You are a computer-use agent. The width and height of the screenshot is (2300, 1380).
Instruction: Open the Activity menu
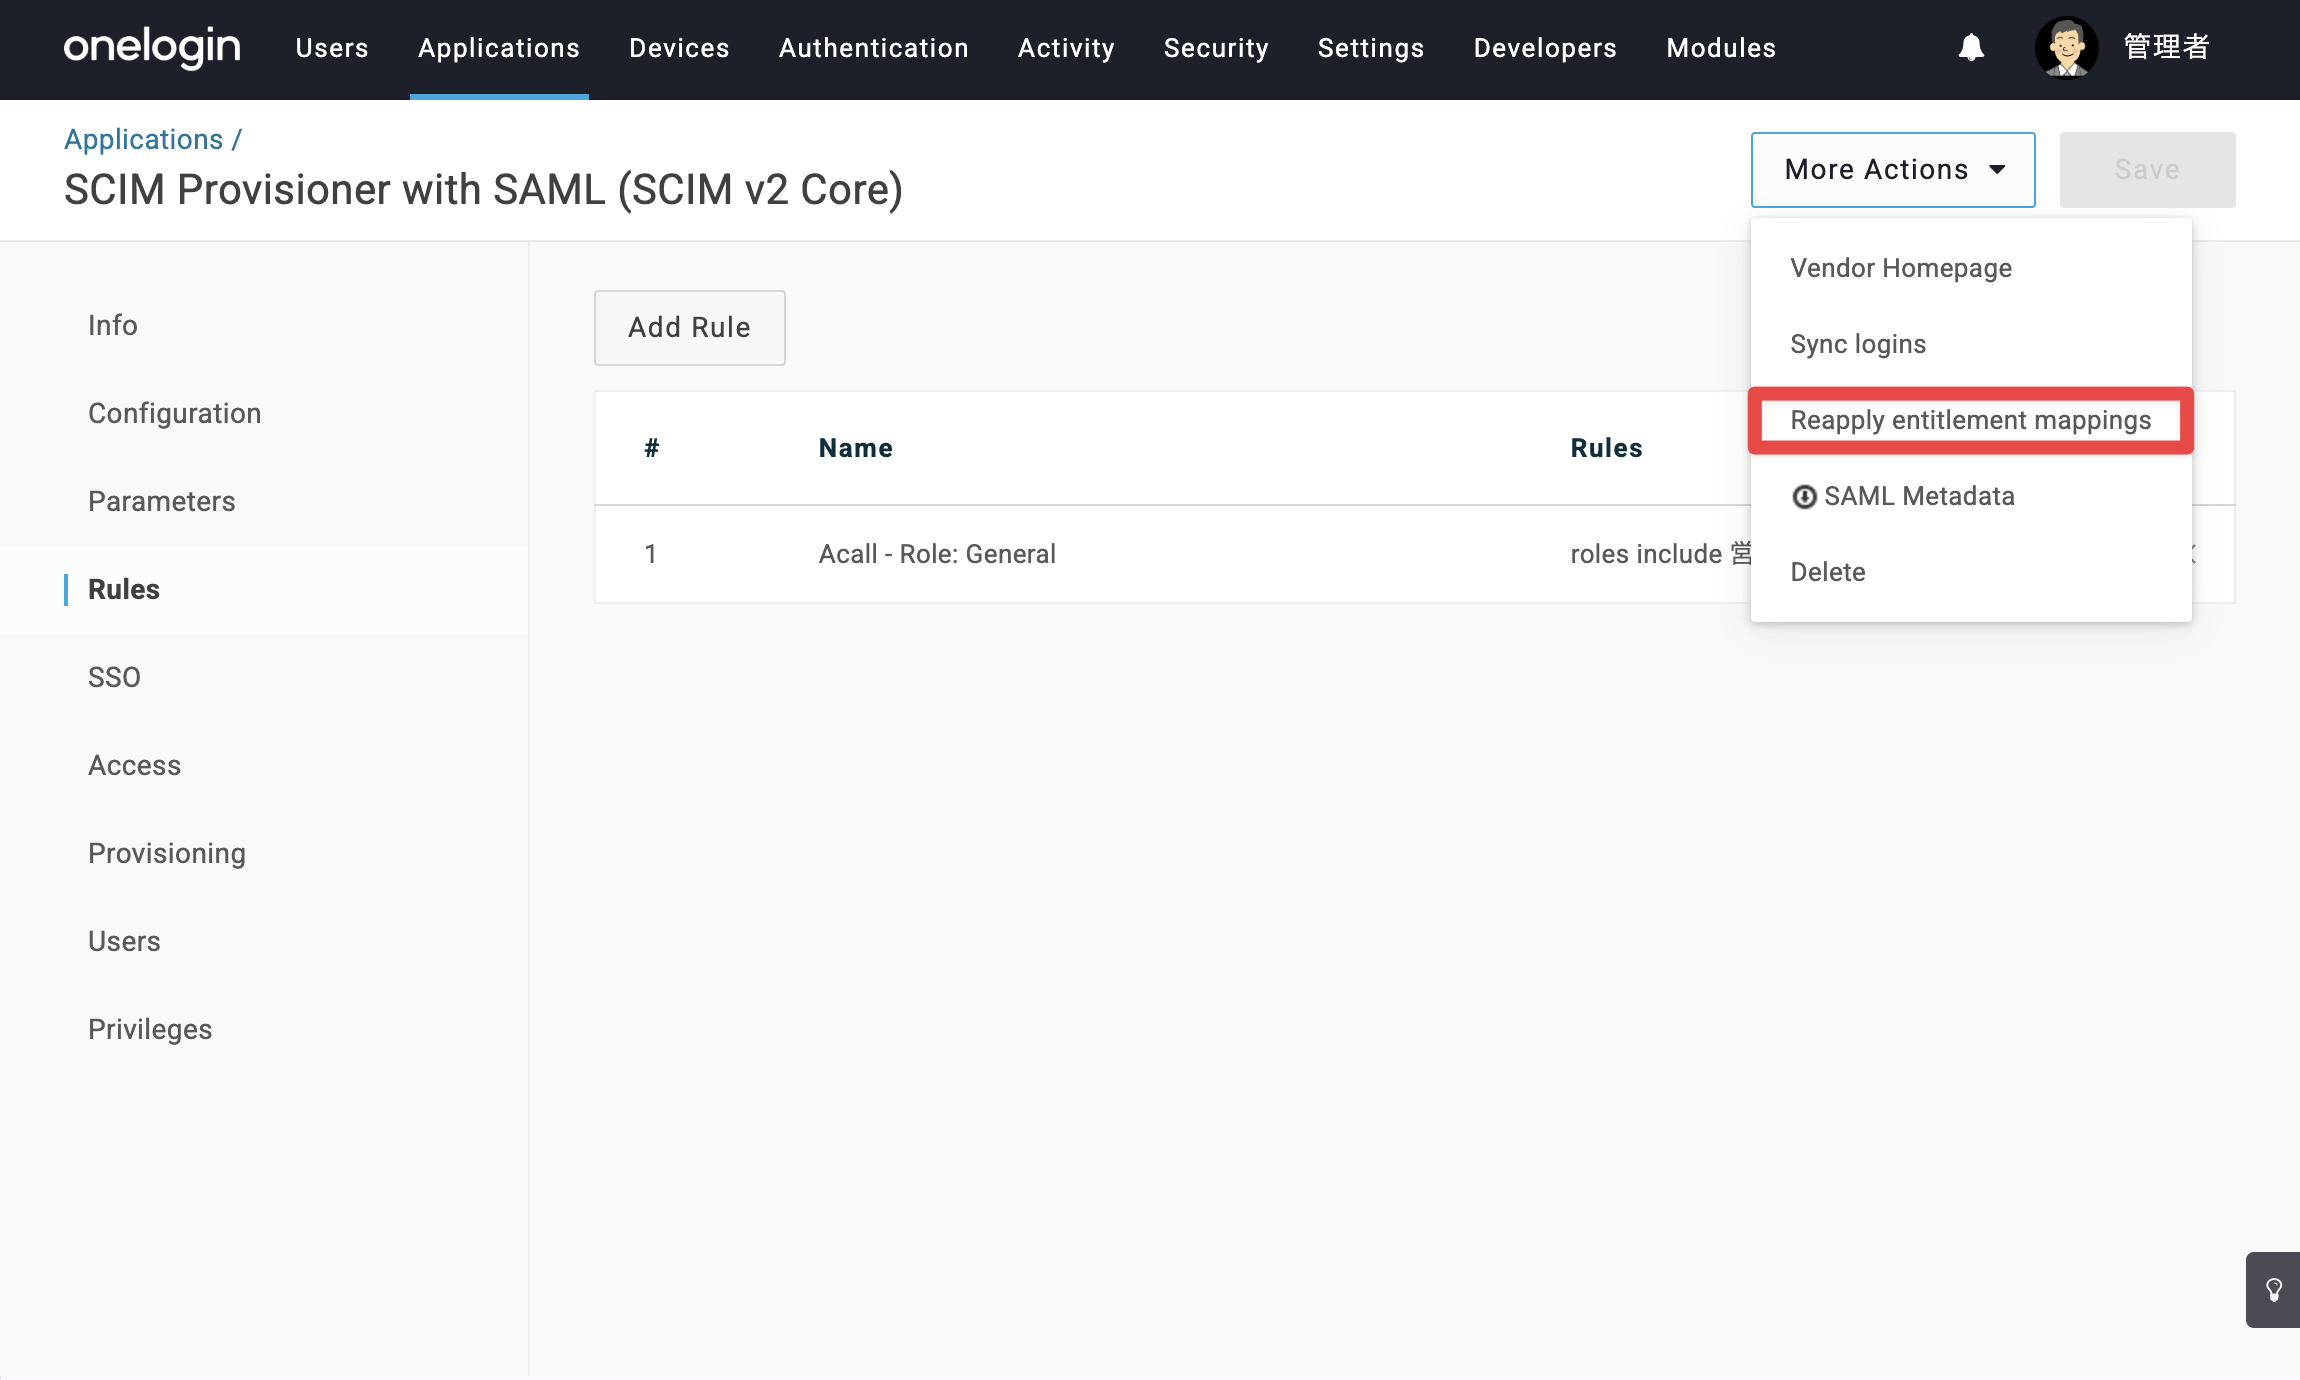(1066, 48)
